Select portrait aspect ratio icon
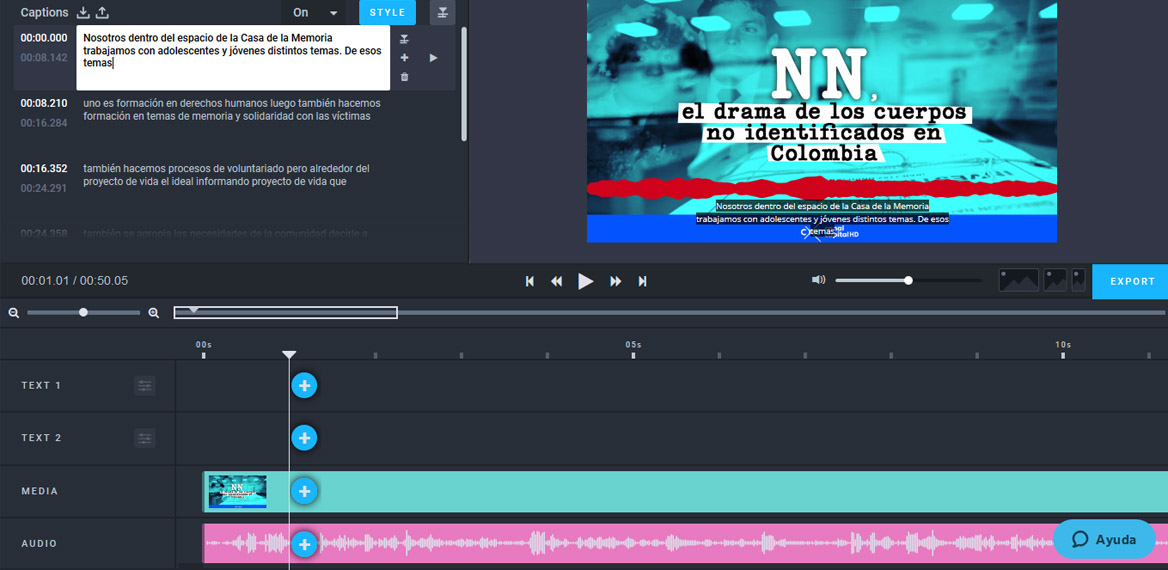 point(1078,280)
